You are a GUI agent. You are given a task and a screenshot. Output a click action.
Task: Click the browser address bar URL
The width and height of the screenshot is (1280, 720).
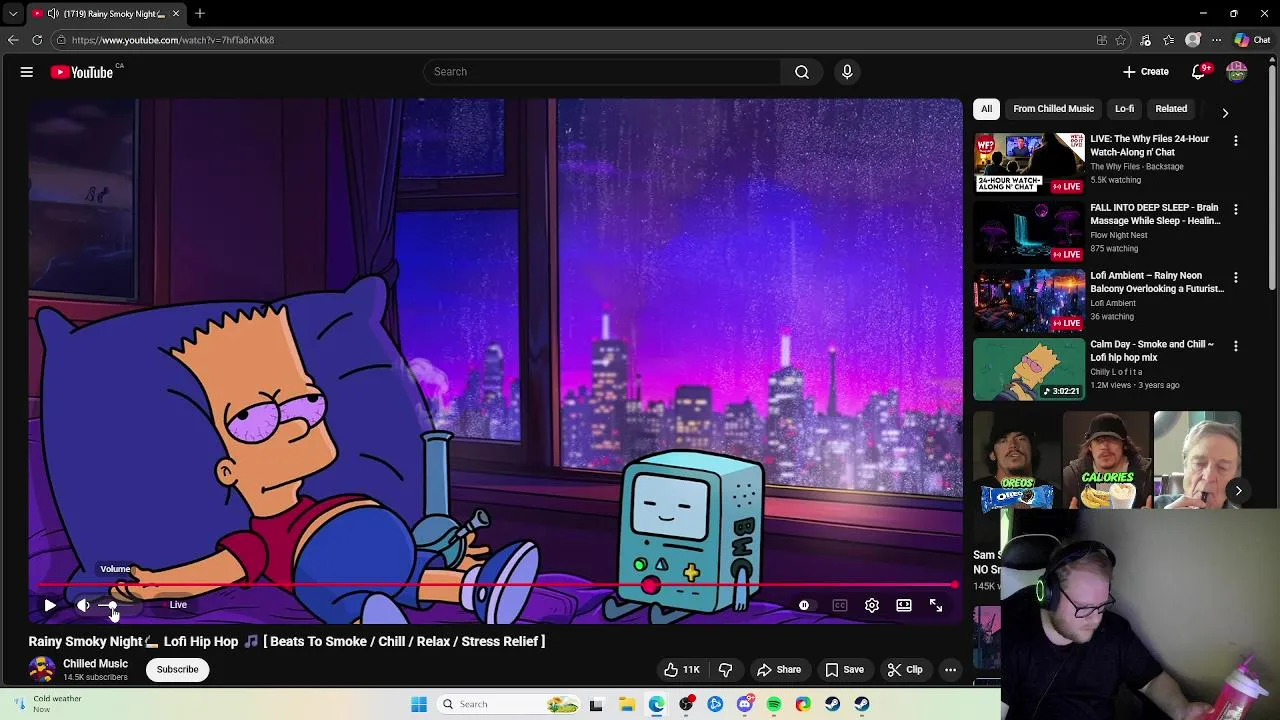[173, 40]
